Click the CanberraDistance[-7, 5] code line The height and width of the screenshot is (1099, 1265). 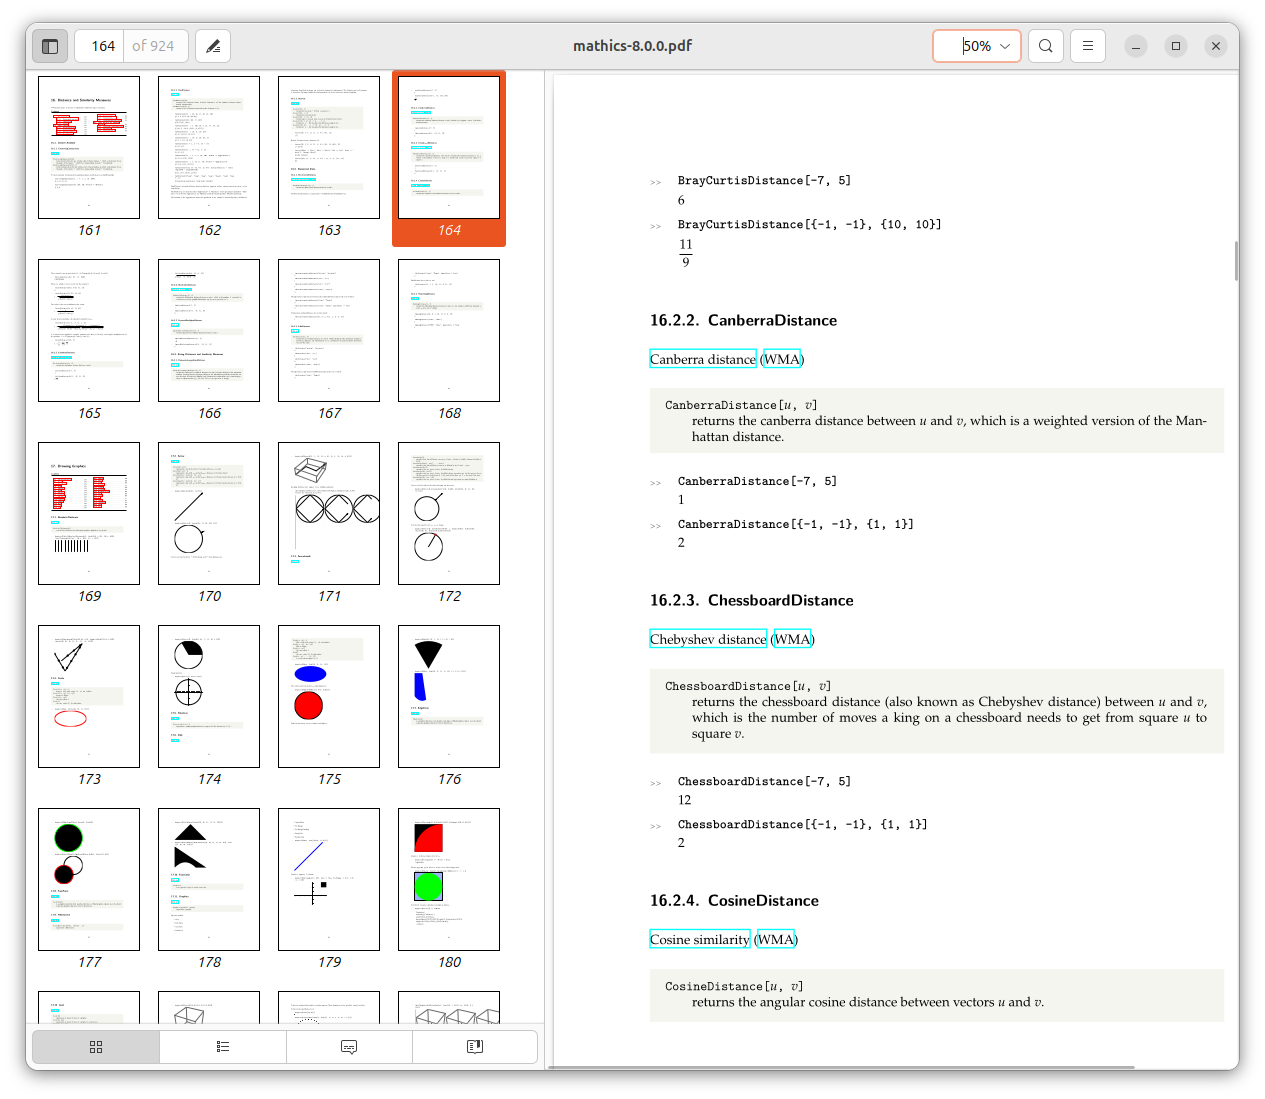tap(757, 481)
